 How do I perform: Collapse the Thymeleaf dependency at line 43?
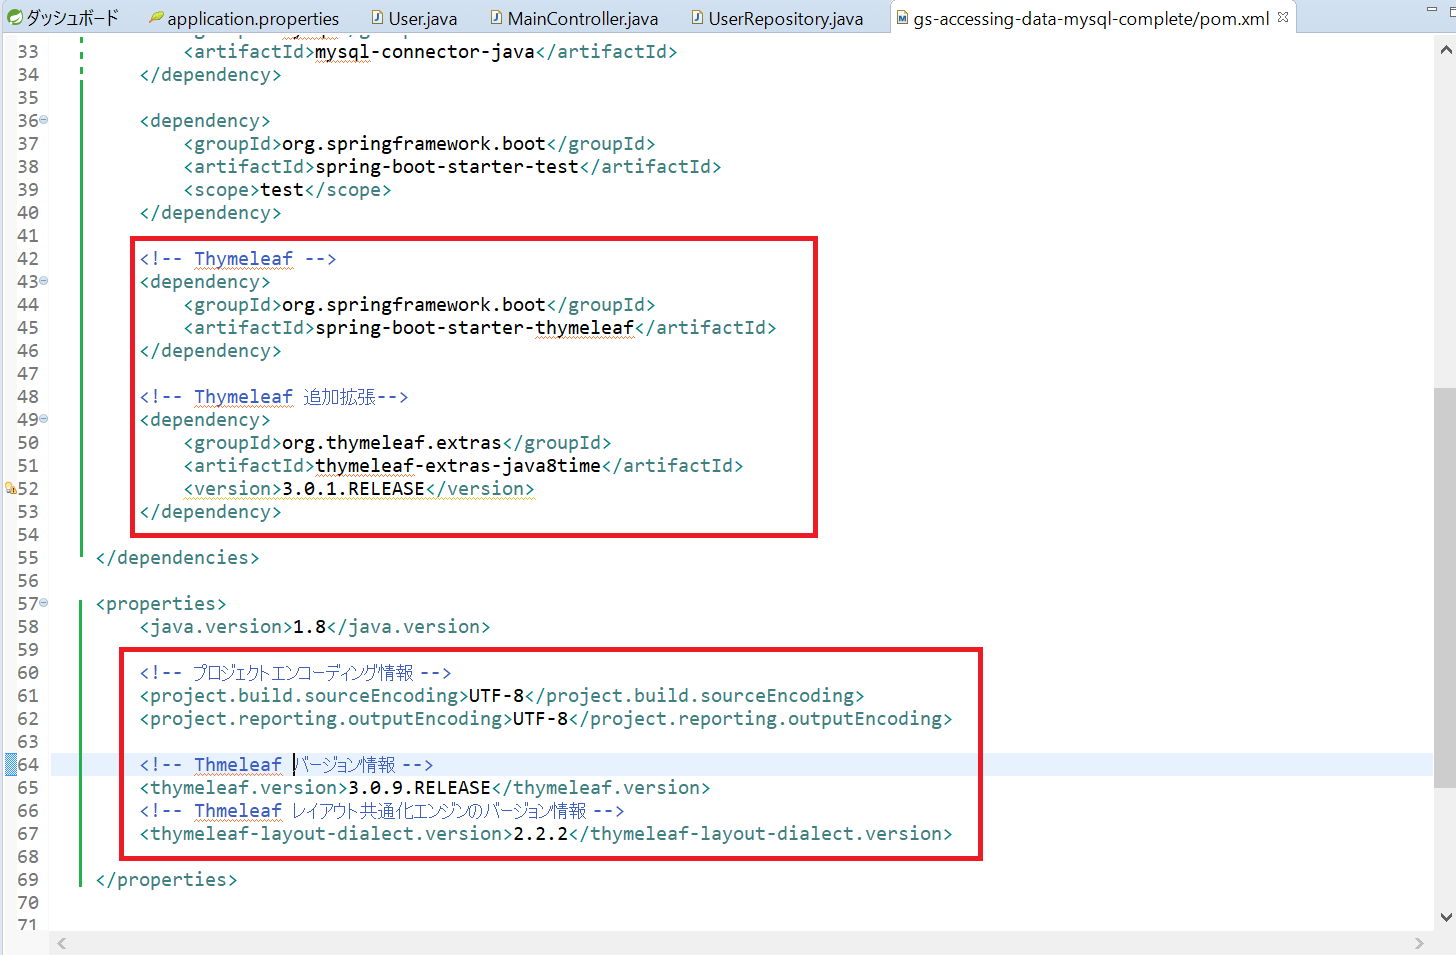tap(44, 281)
